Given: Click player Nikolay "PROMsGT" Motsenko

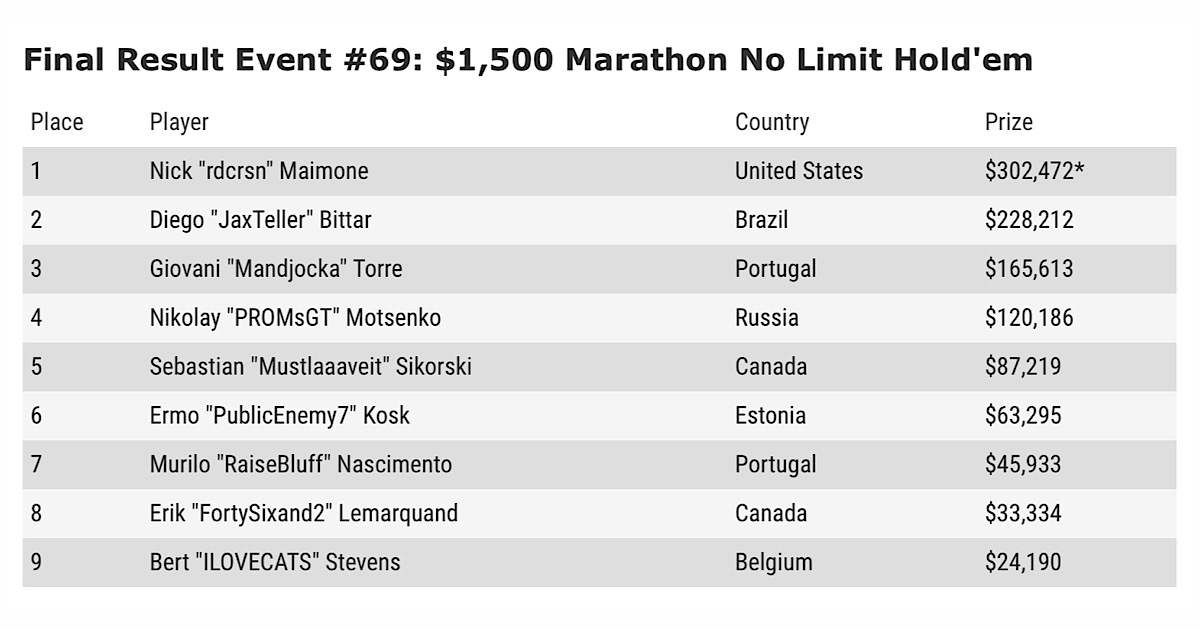Looking at the screenshot, I should 295,318.
